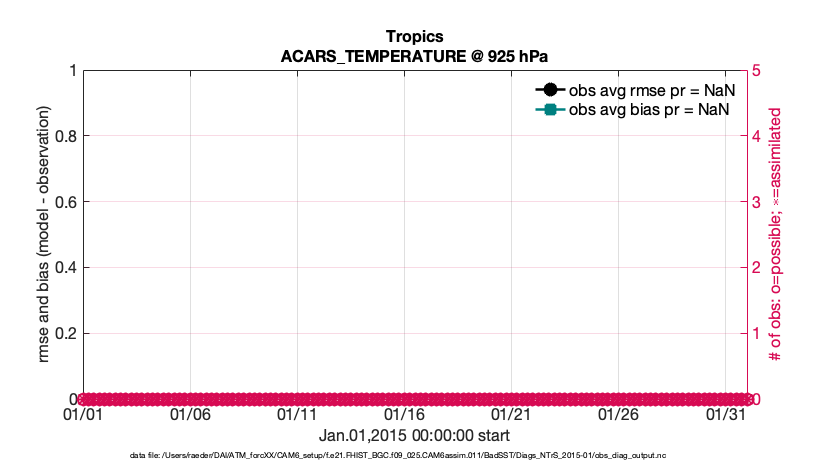
Task: Click the teal square bias legend marker
Action: pyautogui.click(x=549, y=109)
